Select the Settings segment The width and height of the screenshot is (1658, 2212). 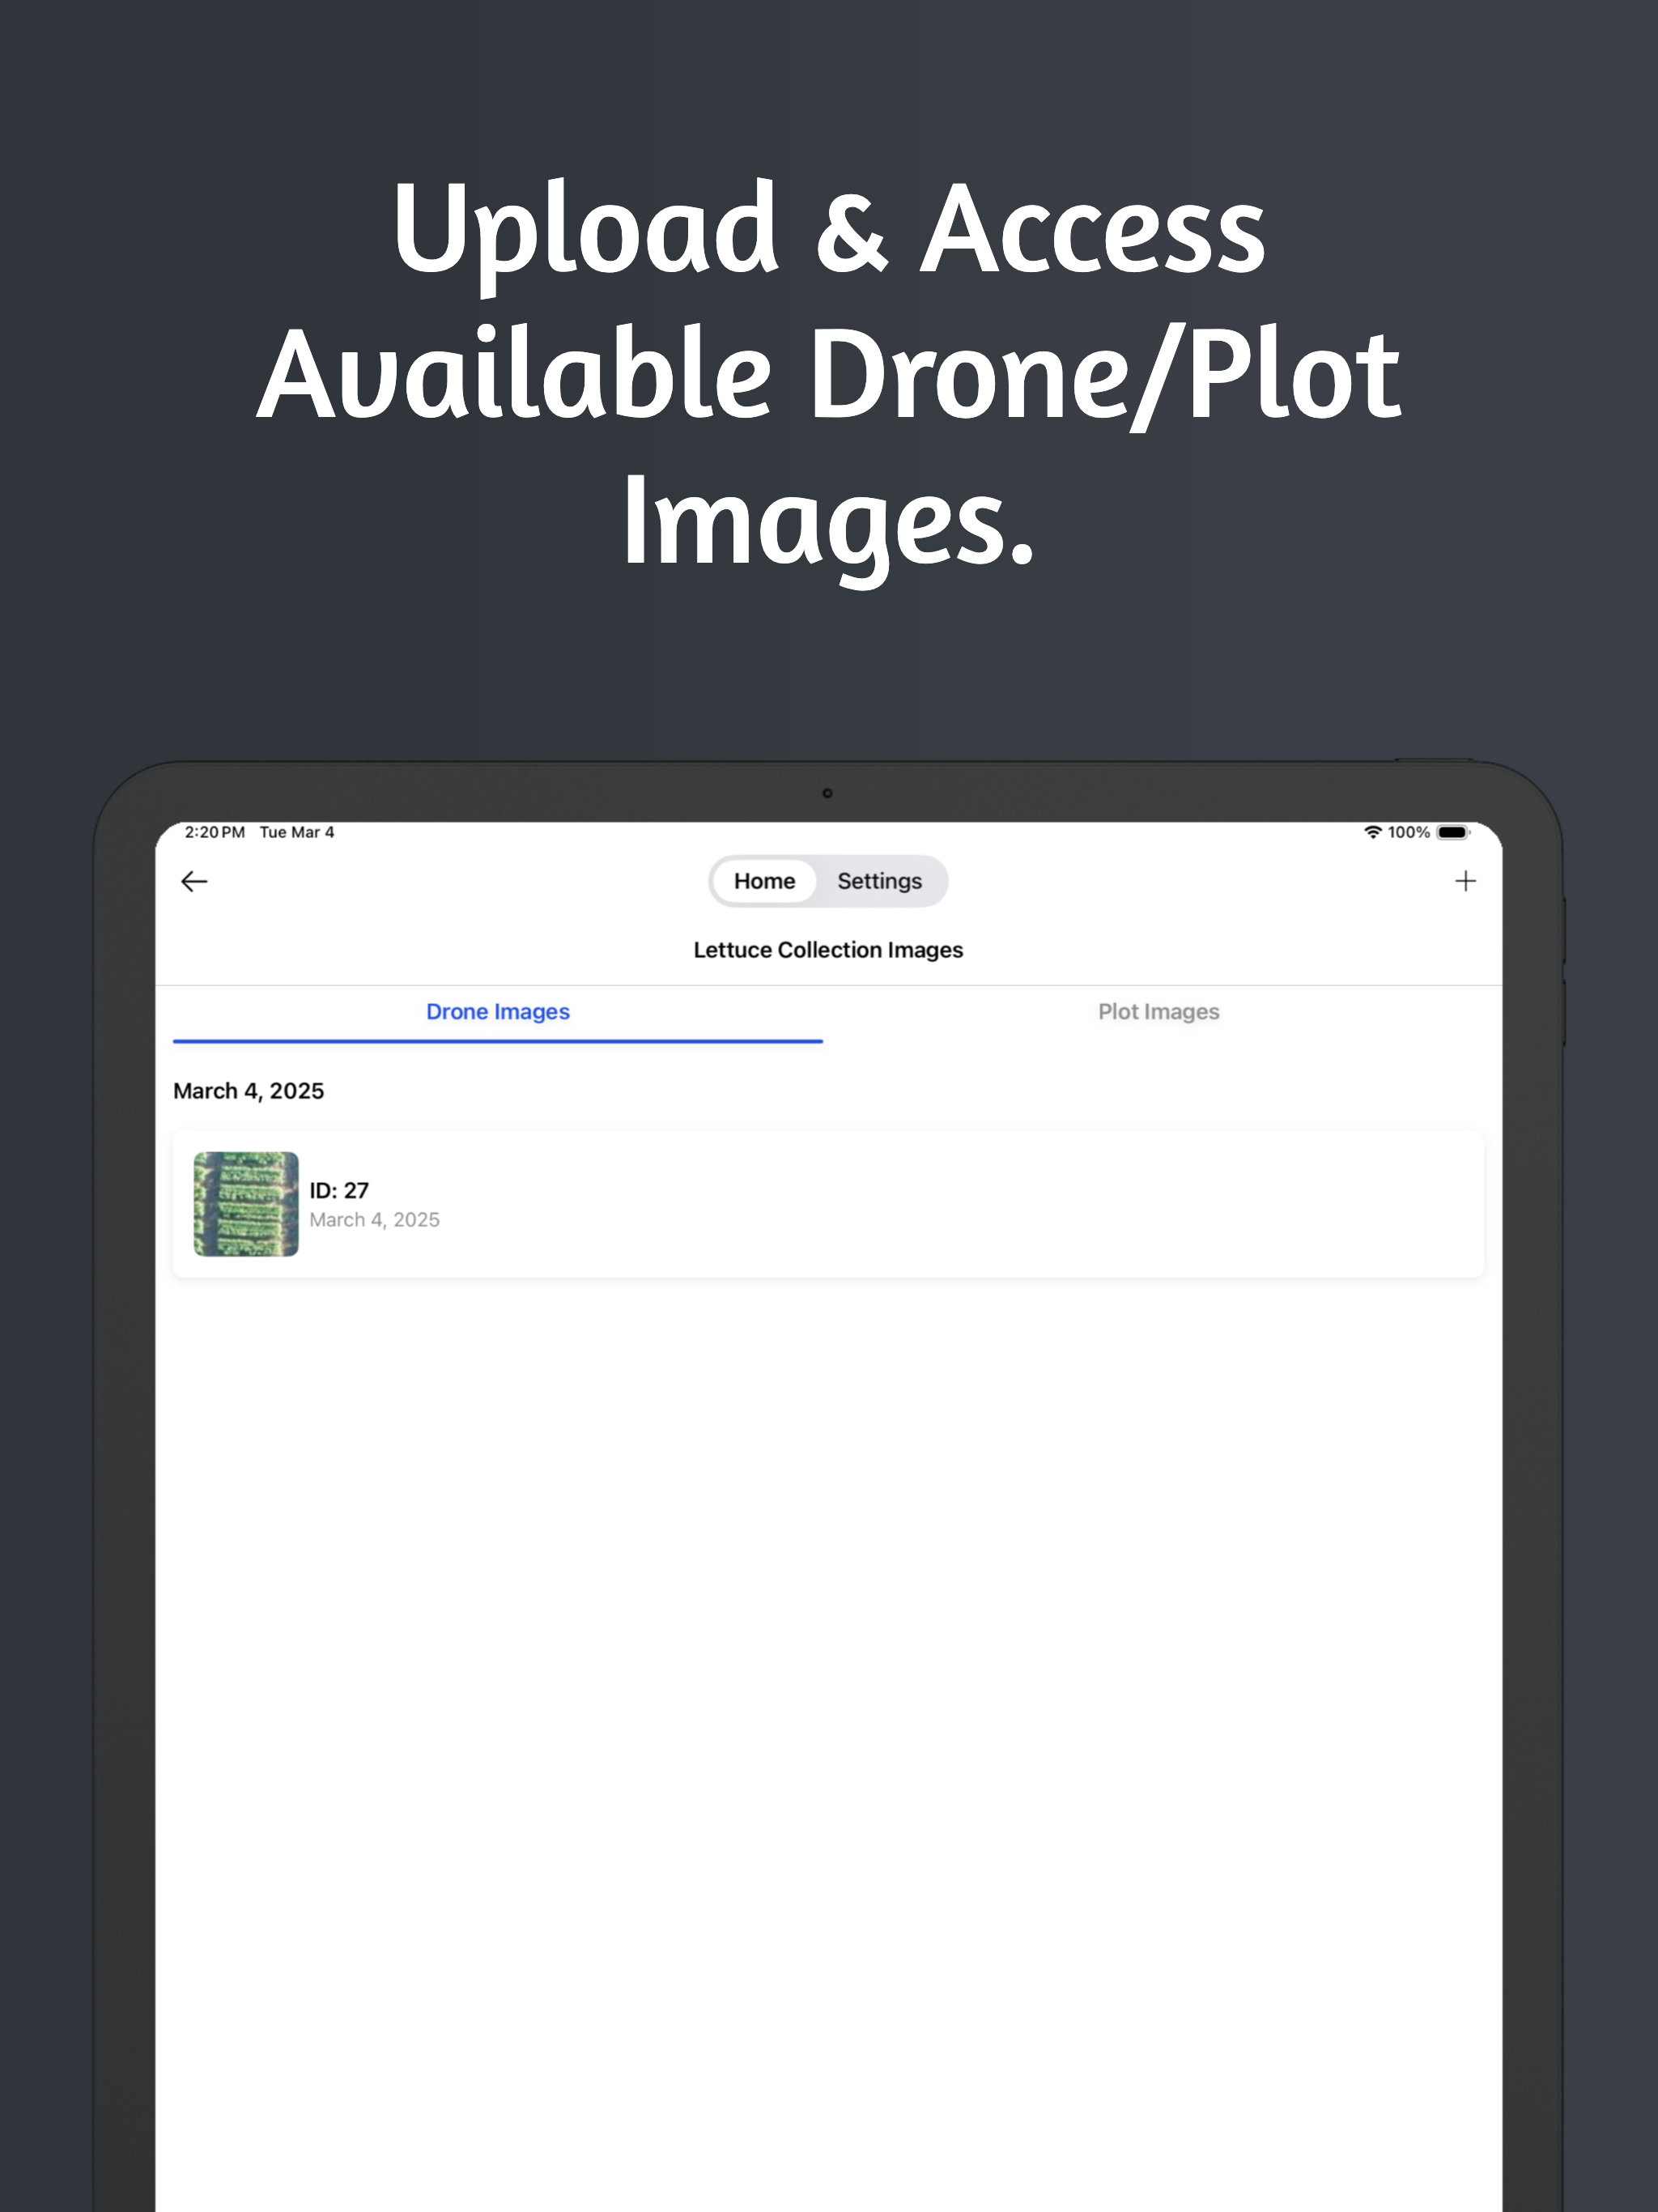coord(880,881)
